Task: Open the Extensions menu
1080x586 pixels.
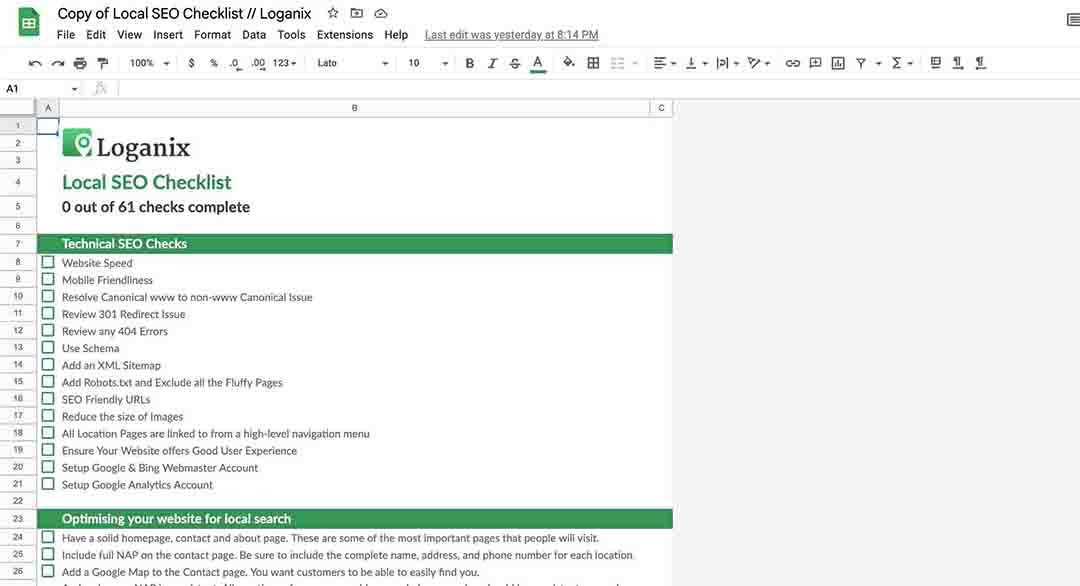Action: (344, 34)
